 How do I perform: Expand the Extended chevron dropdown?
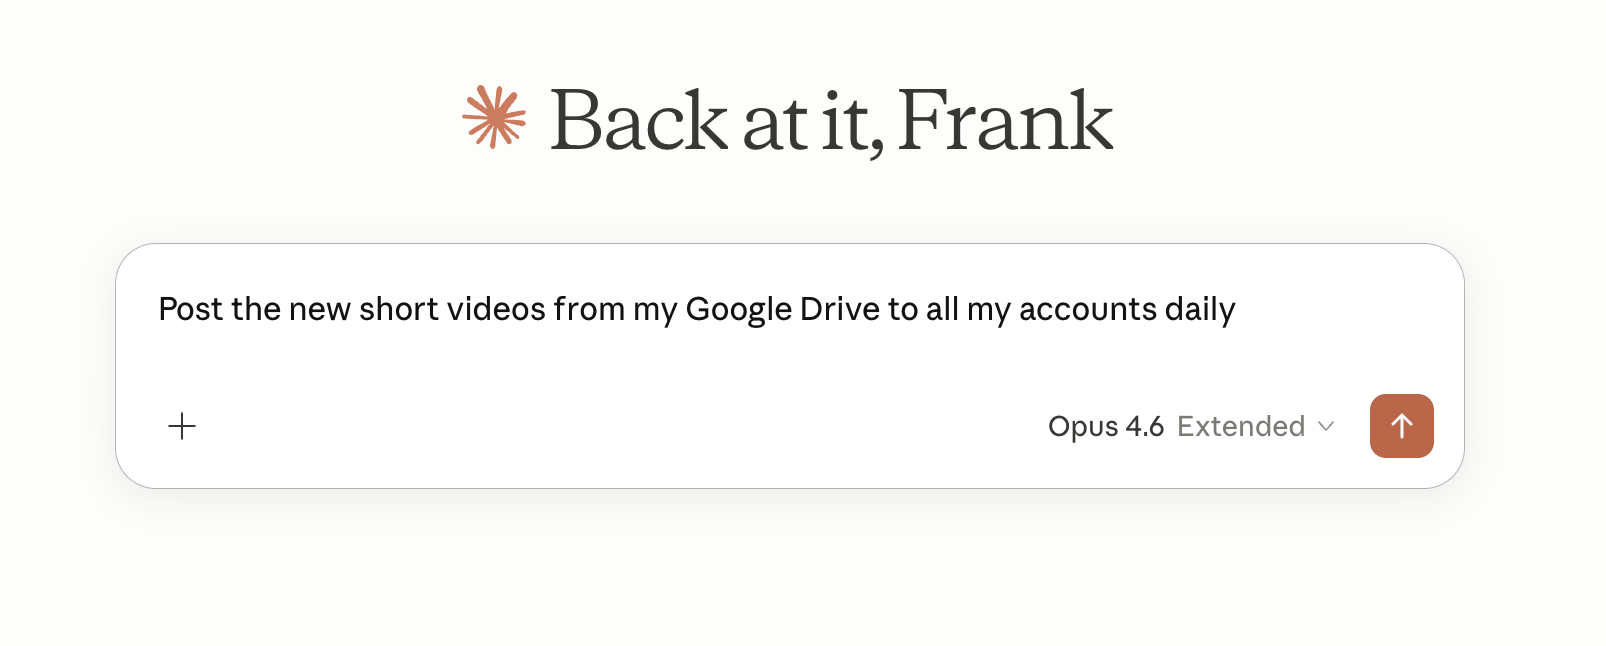1327,426
